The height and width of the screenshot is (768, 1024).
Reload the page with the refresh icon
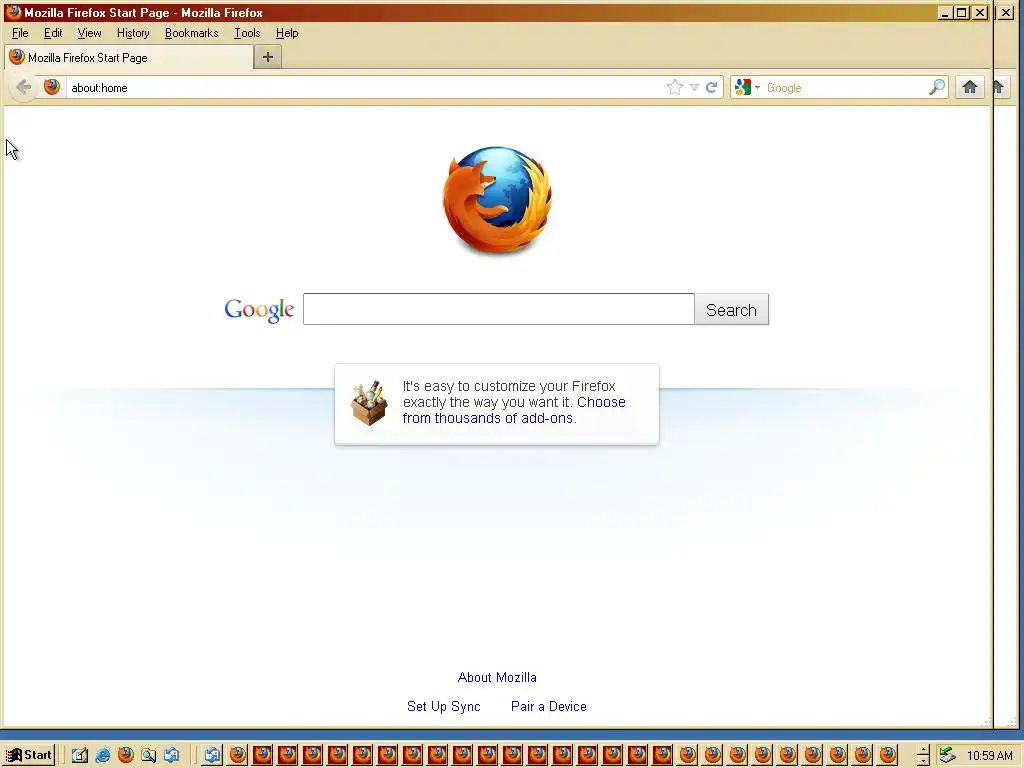pyautogui.click(x=712, y=88)
